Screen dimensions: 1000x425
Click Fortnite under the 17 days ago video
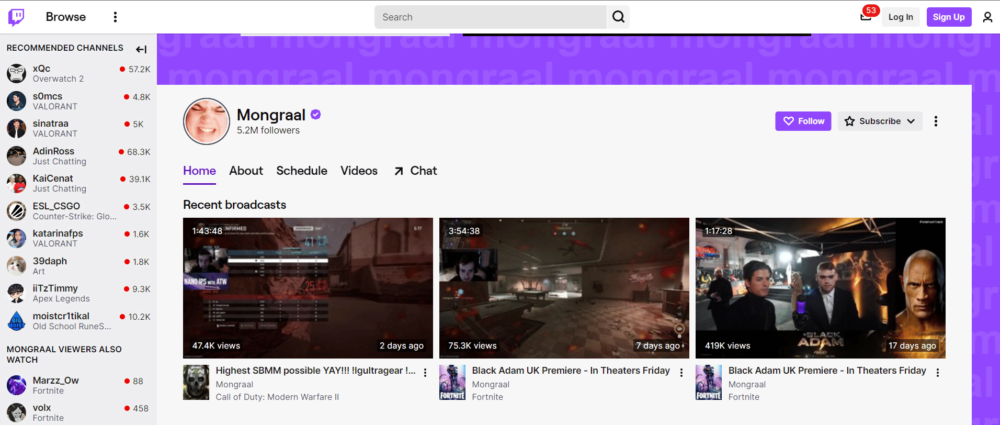744,397
